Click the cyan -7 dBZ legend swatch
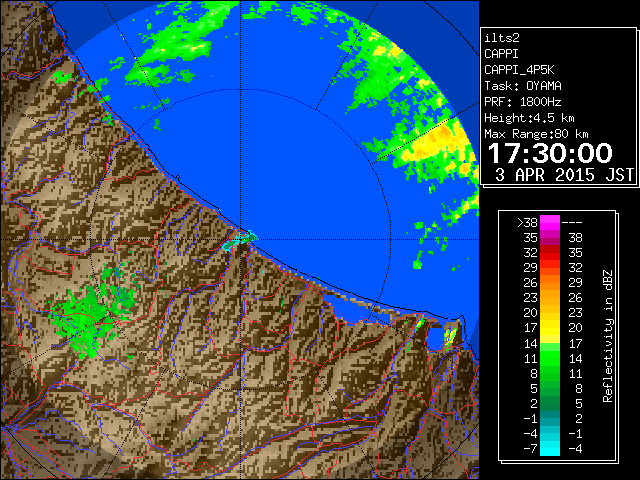 point(550,449)
